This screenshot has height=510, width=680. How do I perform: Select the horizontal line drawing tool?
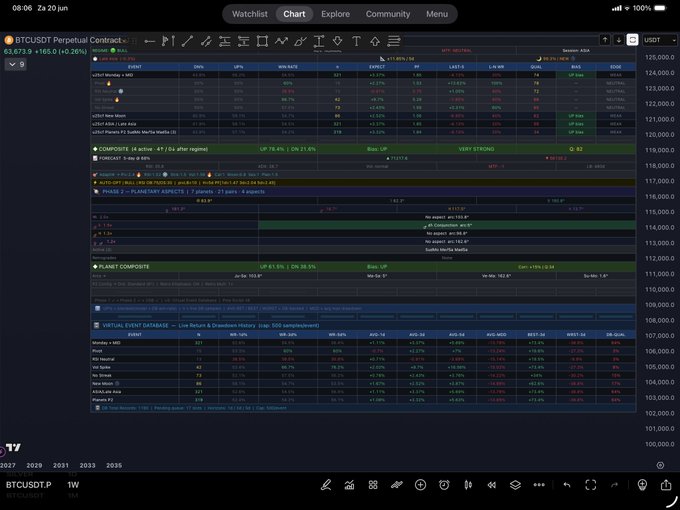[x=150, y=41]
